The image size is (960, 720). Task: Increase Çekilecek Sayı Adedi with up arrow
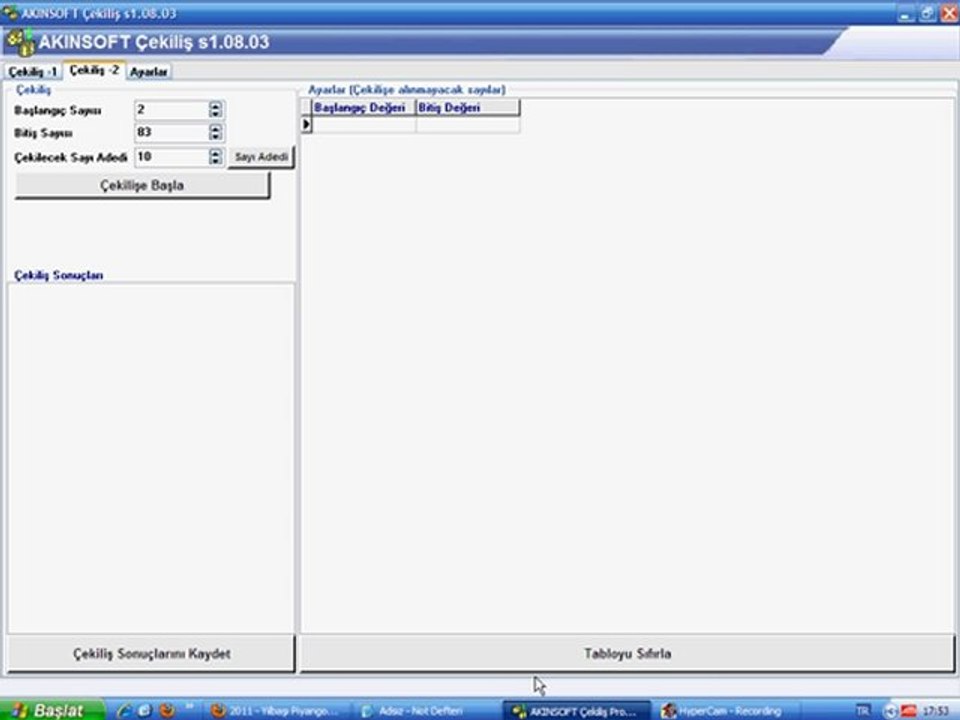[215, 153]
